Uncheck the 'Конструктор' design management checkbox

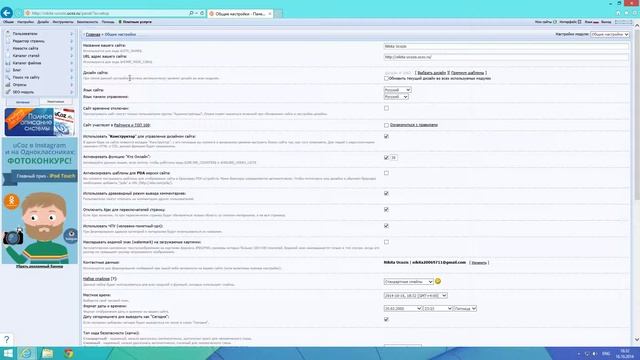coord(386,136)
